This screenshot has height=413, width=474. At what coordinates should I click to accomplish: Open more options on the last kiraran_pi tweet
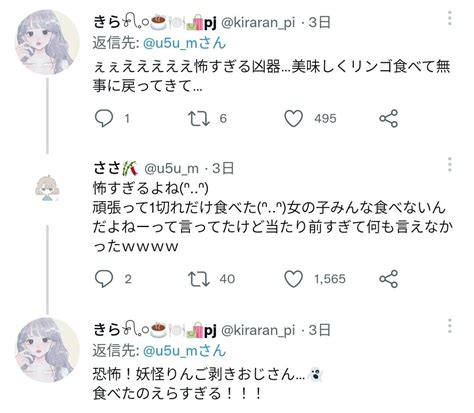tap(450, 326)
